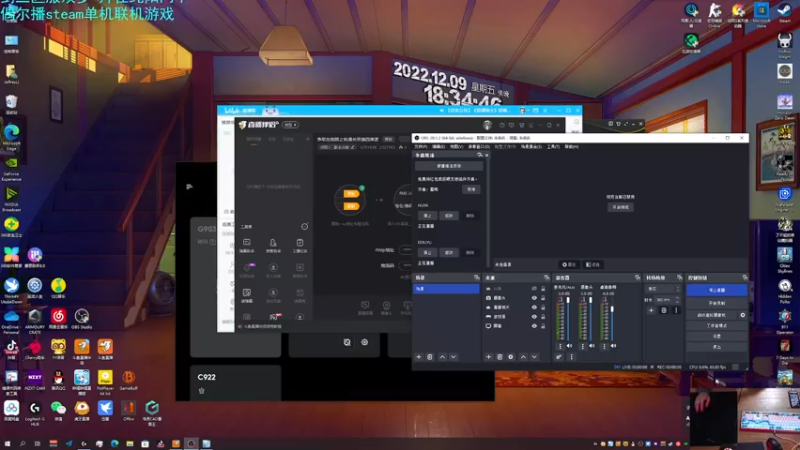Adjust transition duration stepper
This screenshot has height=450, width=800.
[x=678, y=299]
